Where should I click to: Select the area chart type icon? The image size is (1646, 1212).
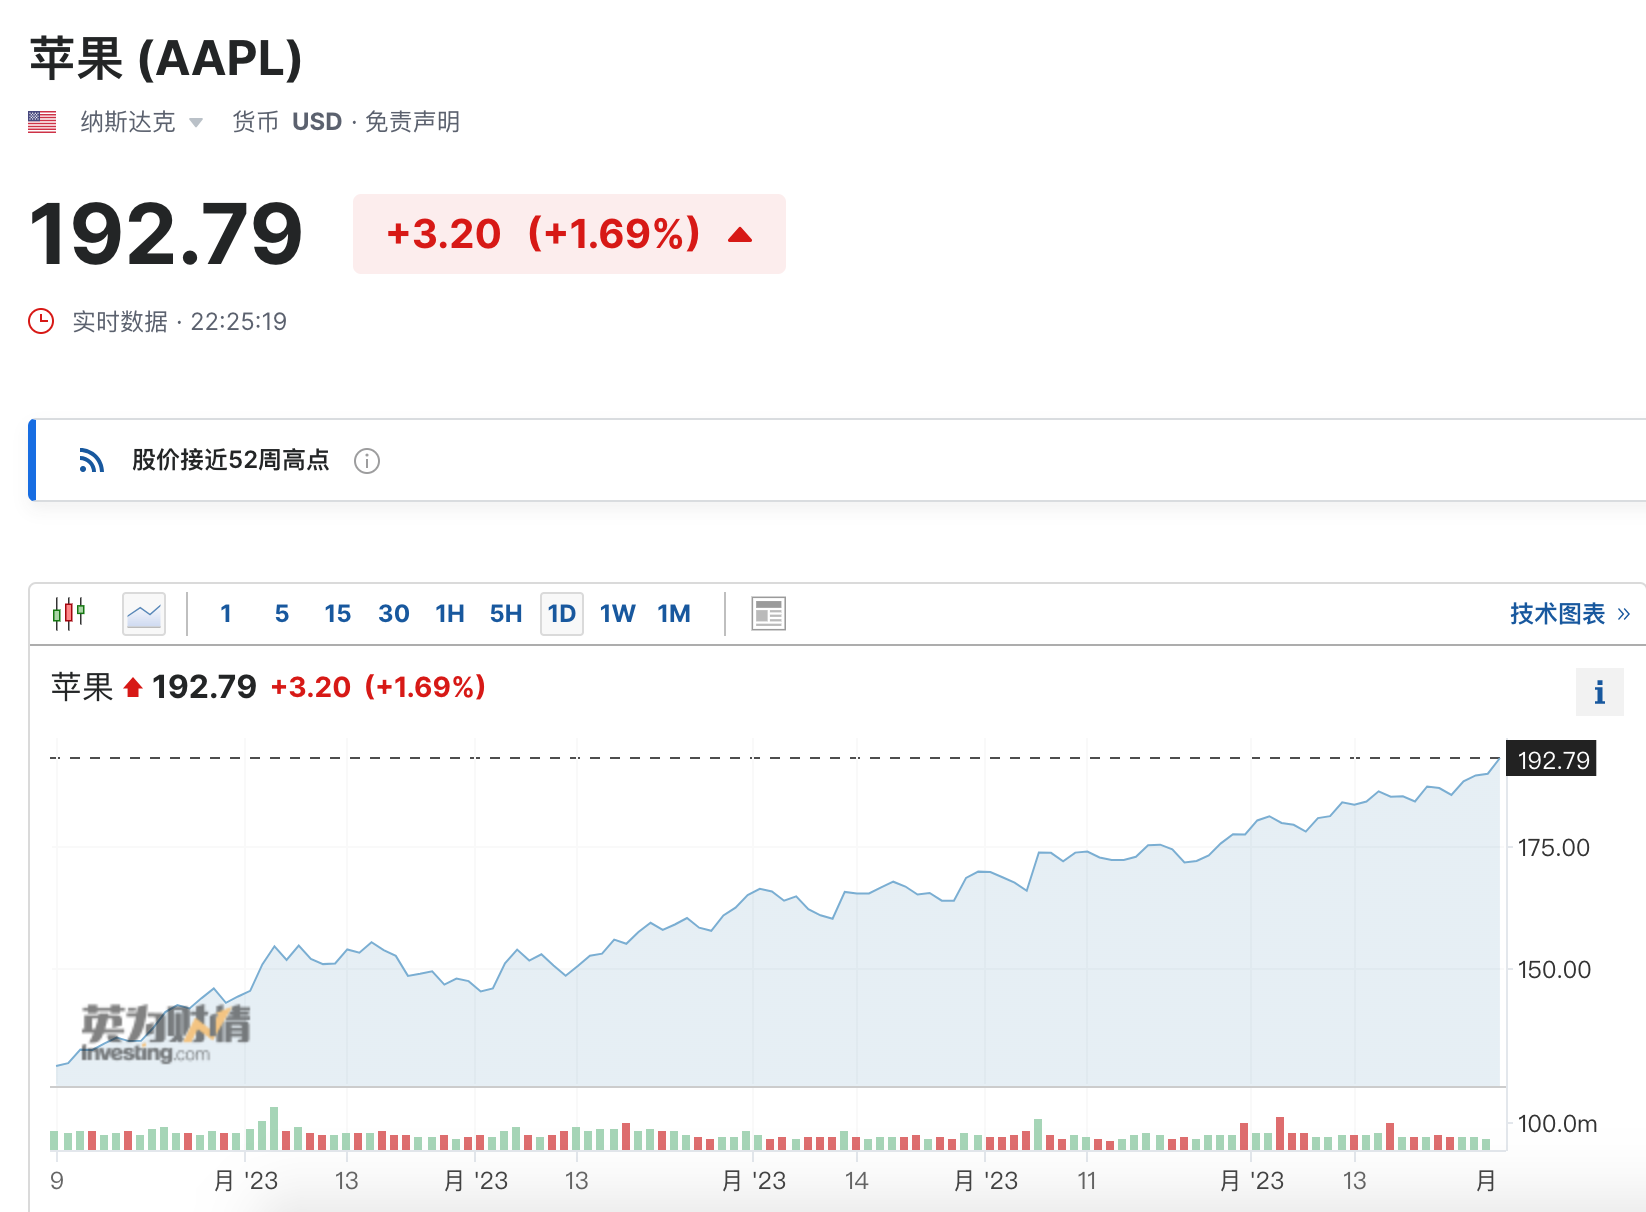point(144,613)
